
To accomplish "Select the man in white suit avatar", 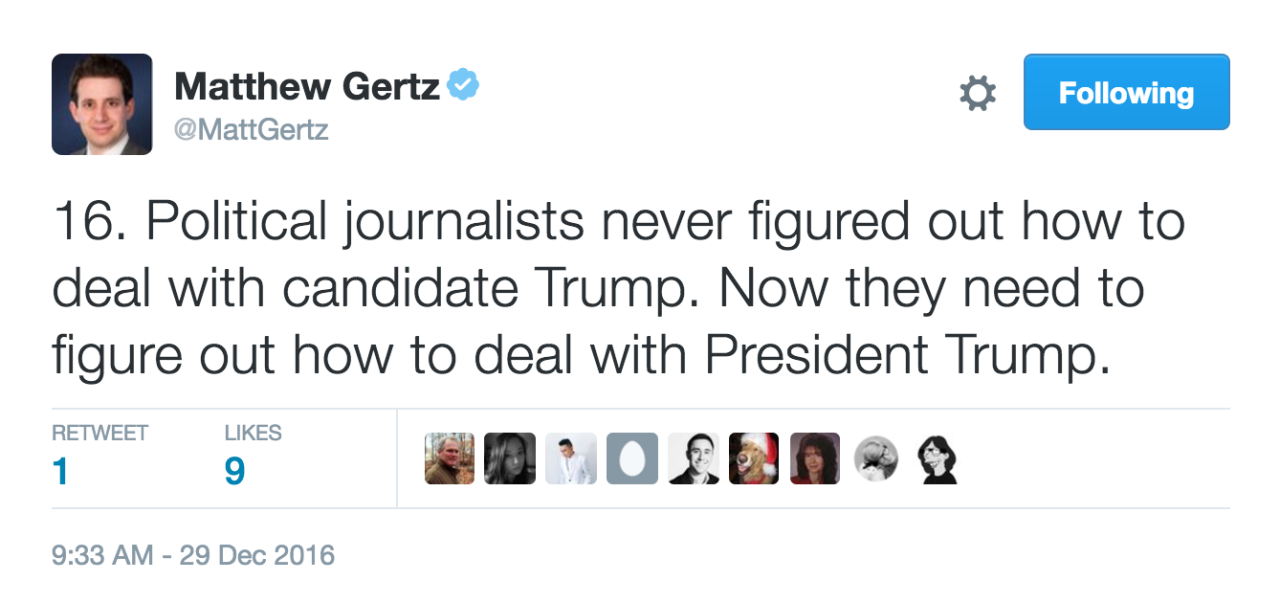I will coord(571,459).
